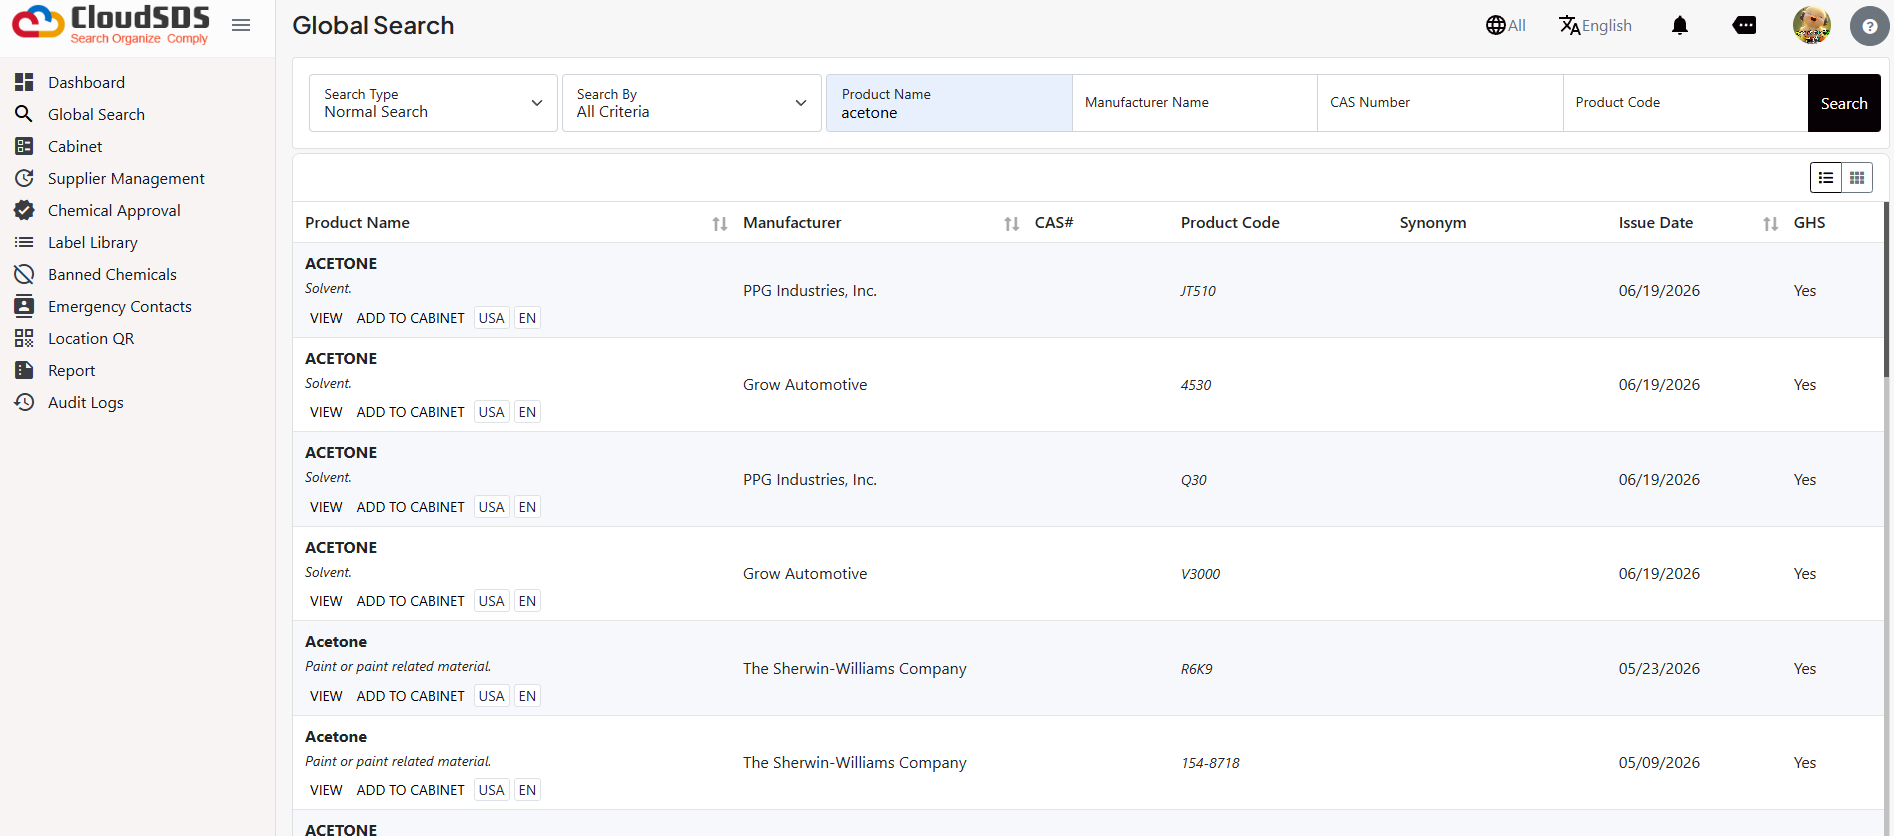Add PPG JT510 Acetone to cabinet
Screen dimensions: 1894x836
(410, 318)
